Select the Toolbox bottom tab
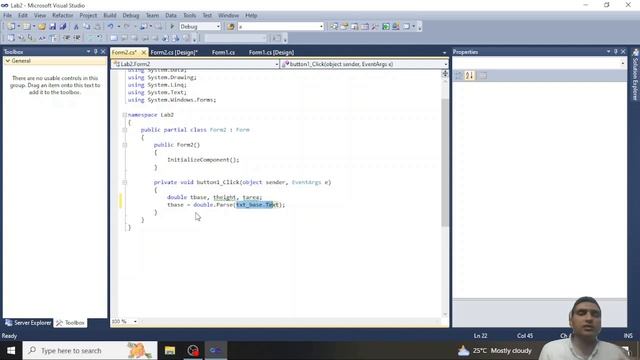 pyautogui.click(x=70, y=323)
